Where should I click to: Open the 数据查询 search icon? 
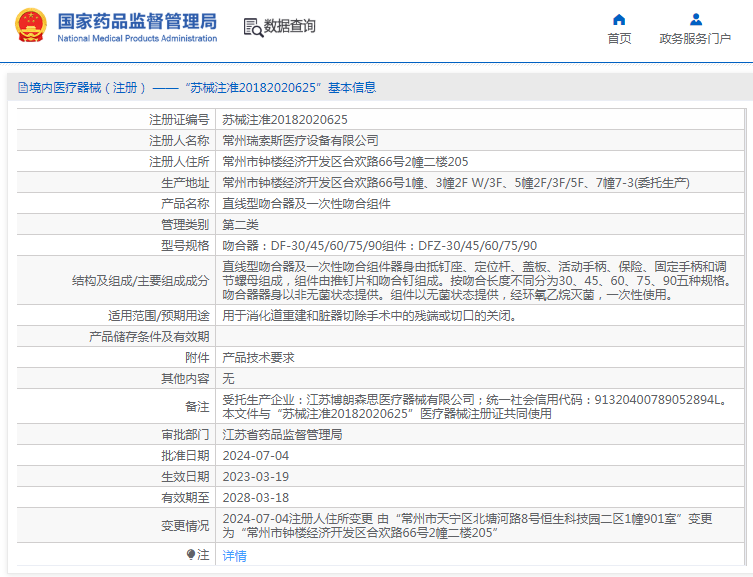coord(253,27)
